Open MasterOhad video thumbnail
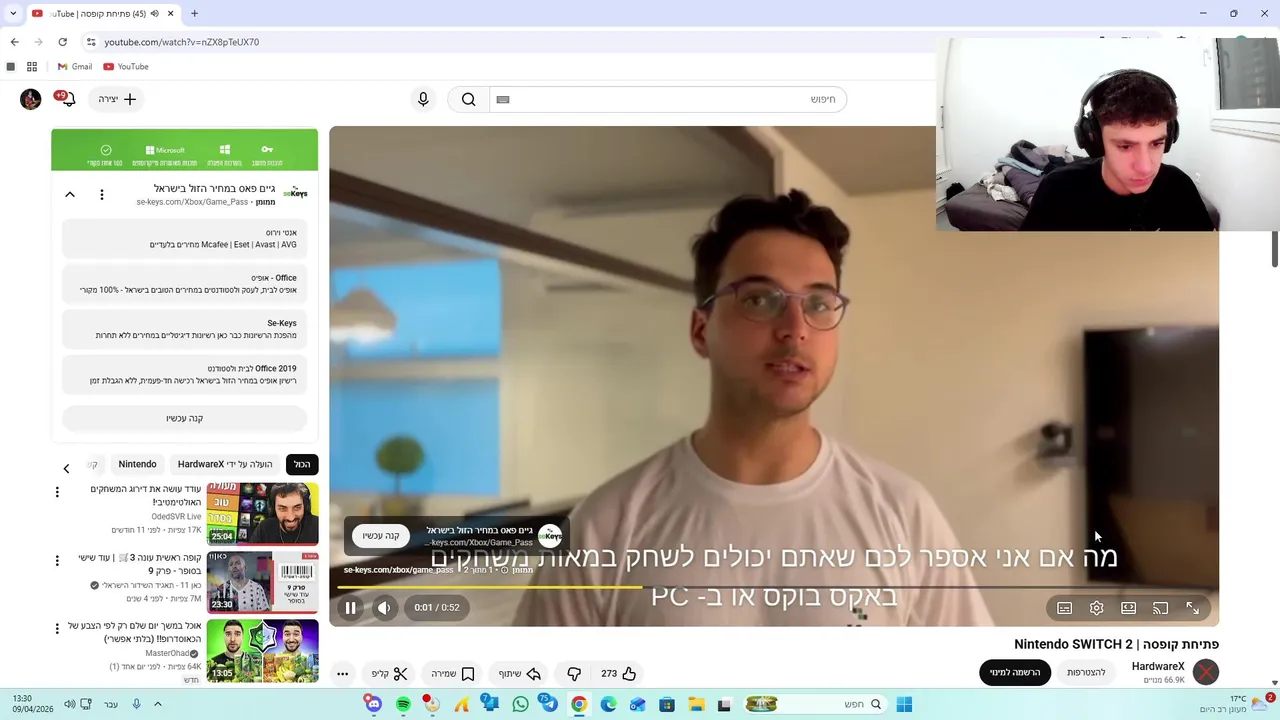Viewport: 1280px width, 720px height. pyautogui.click(x=263, y=651)
